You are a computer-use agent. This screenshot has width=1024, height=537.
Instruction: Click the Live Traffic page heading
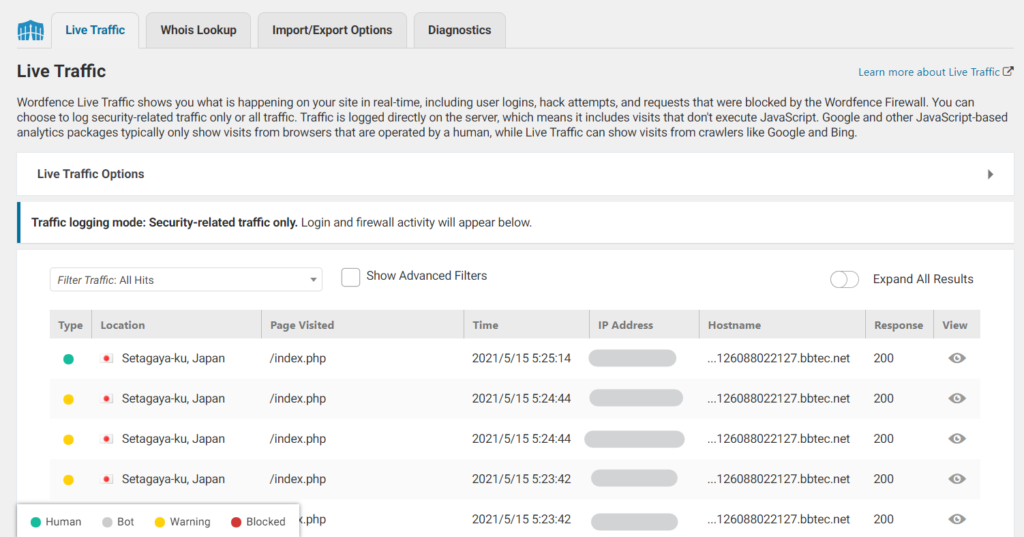click(x=61, y=71)
